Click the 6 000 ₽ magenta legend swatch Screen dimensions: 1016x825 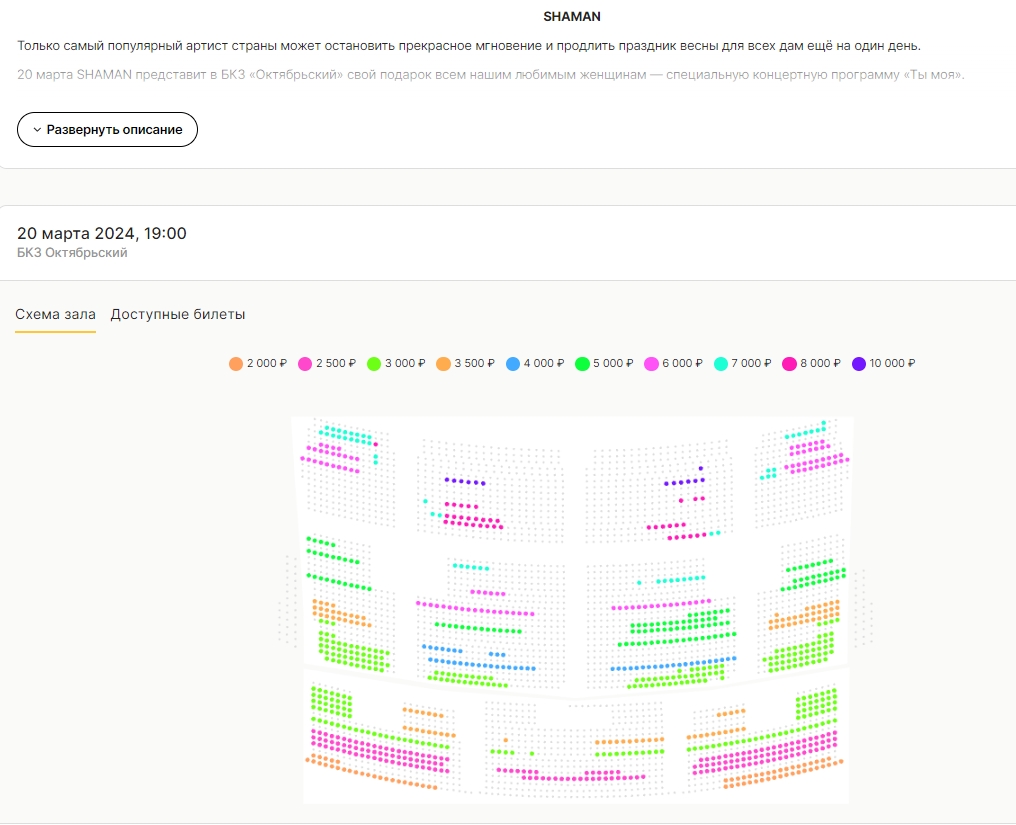651,364
